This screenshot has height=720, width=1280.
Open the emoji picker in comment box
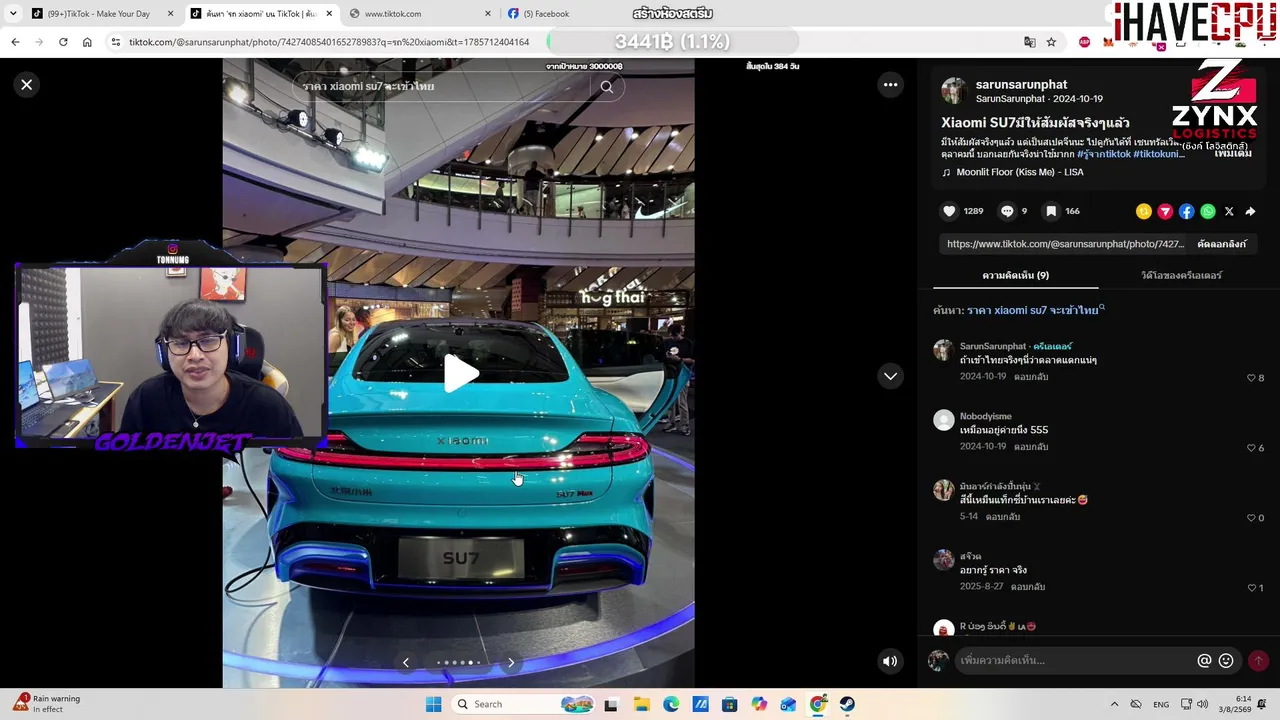tap(1226, 661)
